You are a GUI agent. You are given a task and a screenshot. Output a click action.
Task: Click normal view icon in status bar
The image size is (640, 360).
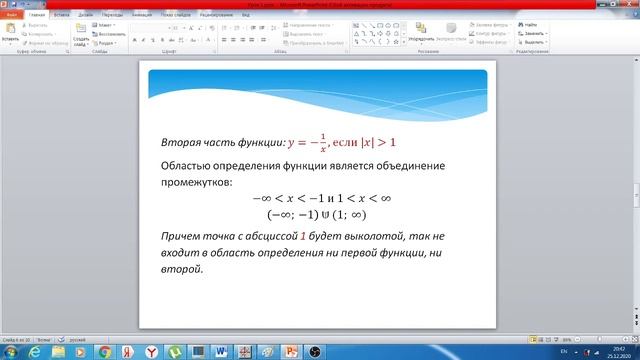tap(533, 340)
